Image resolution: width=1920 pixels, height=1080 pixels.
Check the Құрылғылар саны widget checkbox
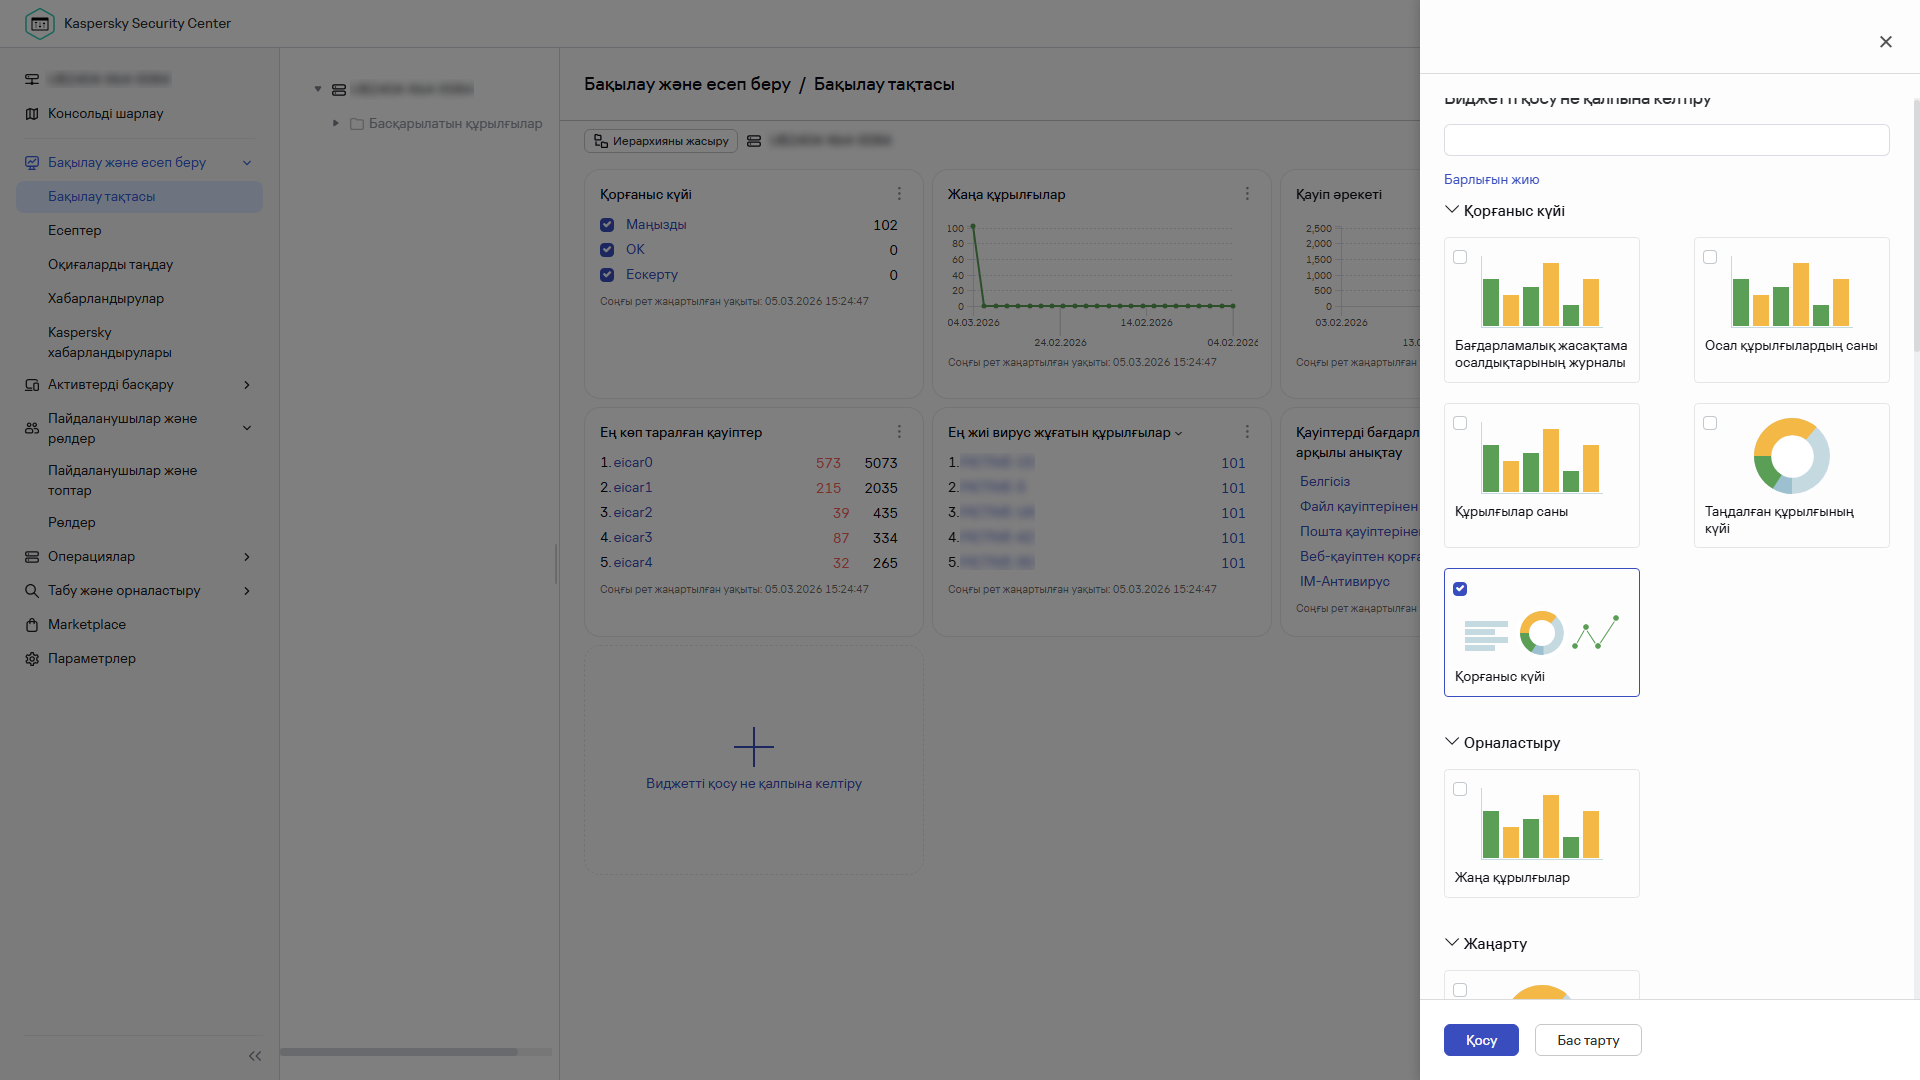click(1460, 423)
